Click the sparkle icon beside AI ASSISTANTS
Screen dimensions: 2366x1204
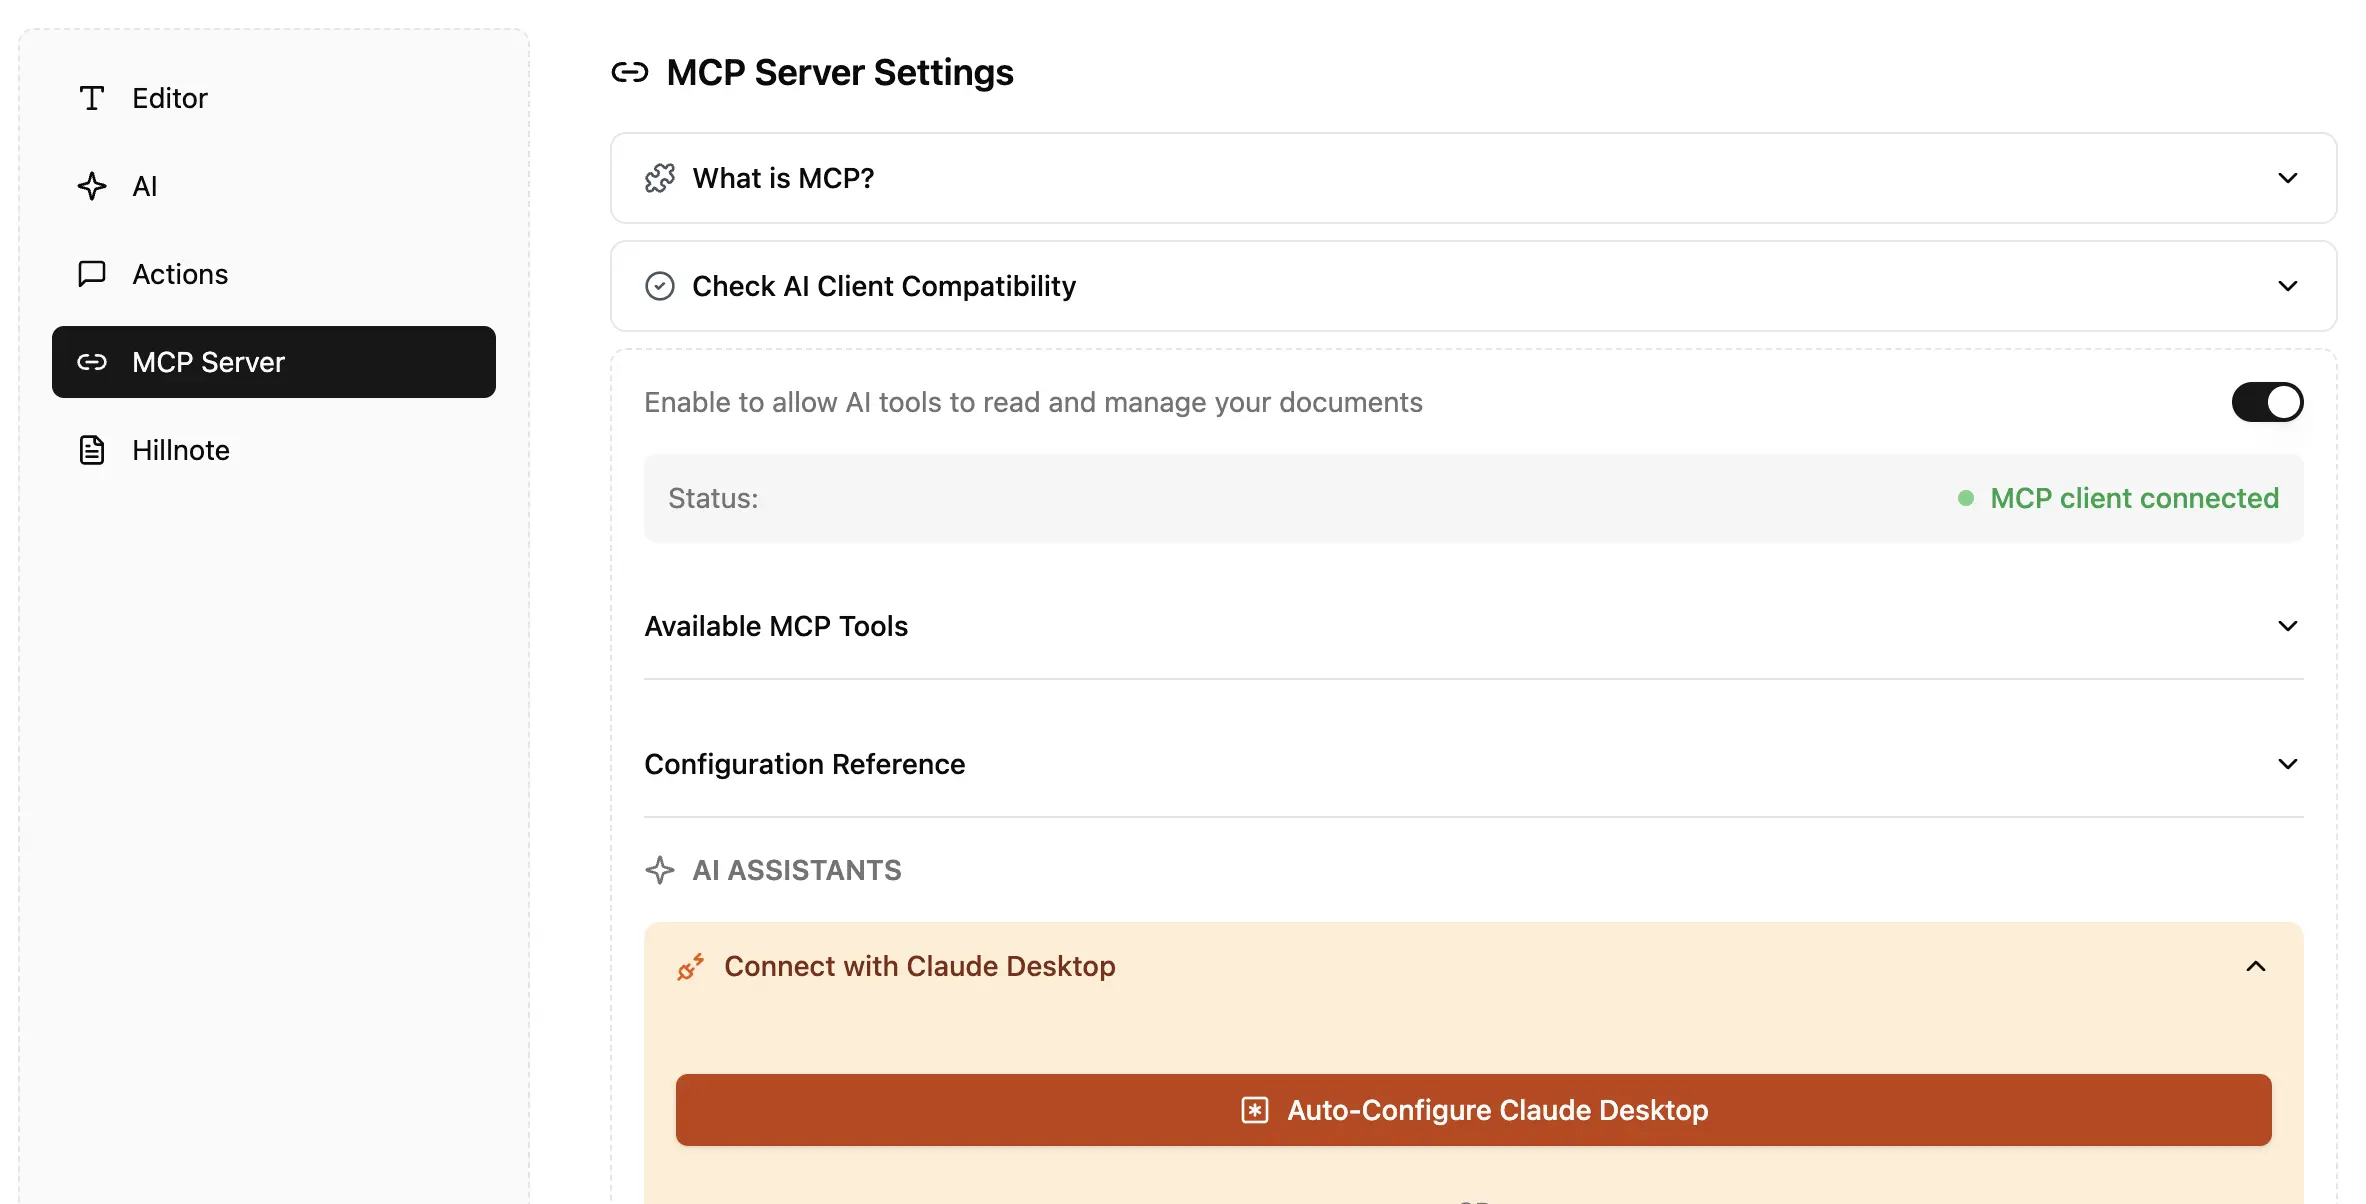660,870
